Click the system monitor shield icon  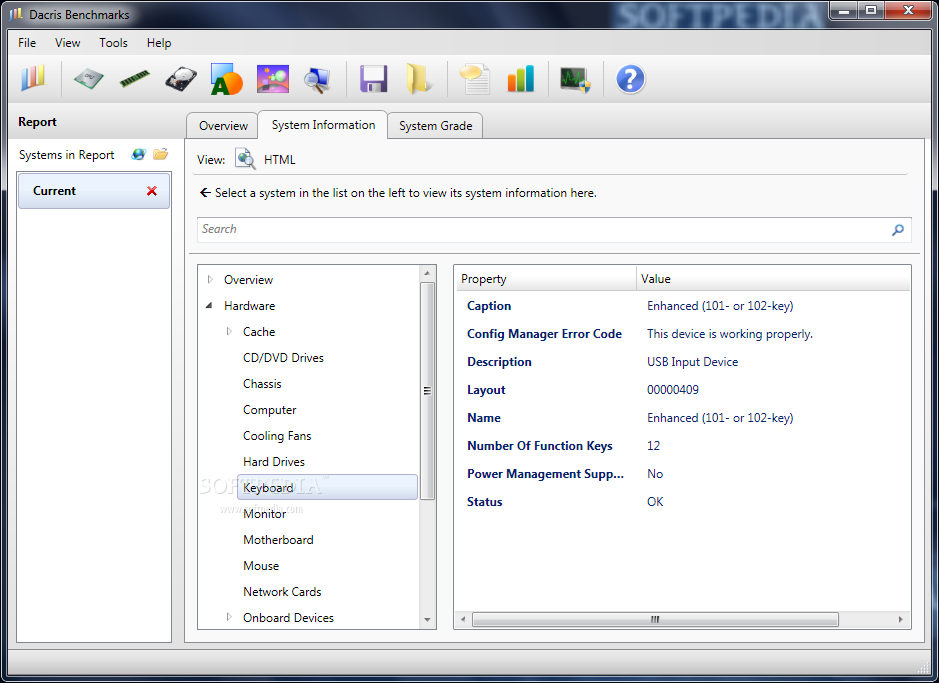[x=575, y=79]
